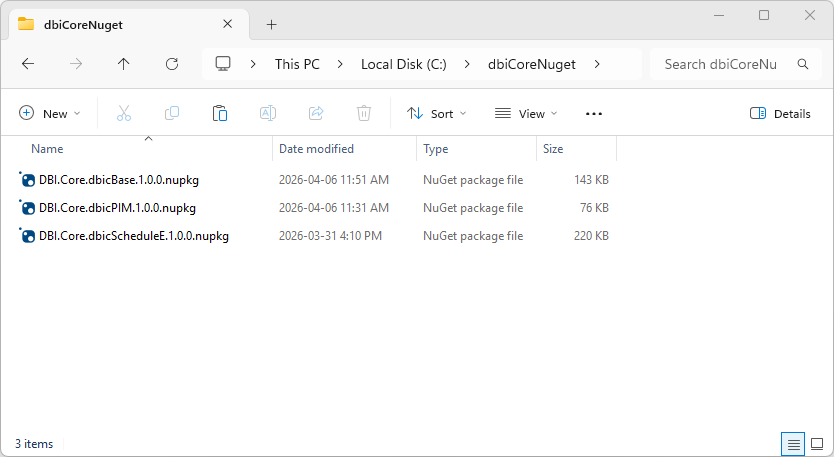Expand chevron after Local Disk (C:)
Viewport: 834px width, 457px height.
(467, 64)
